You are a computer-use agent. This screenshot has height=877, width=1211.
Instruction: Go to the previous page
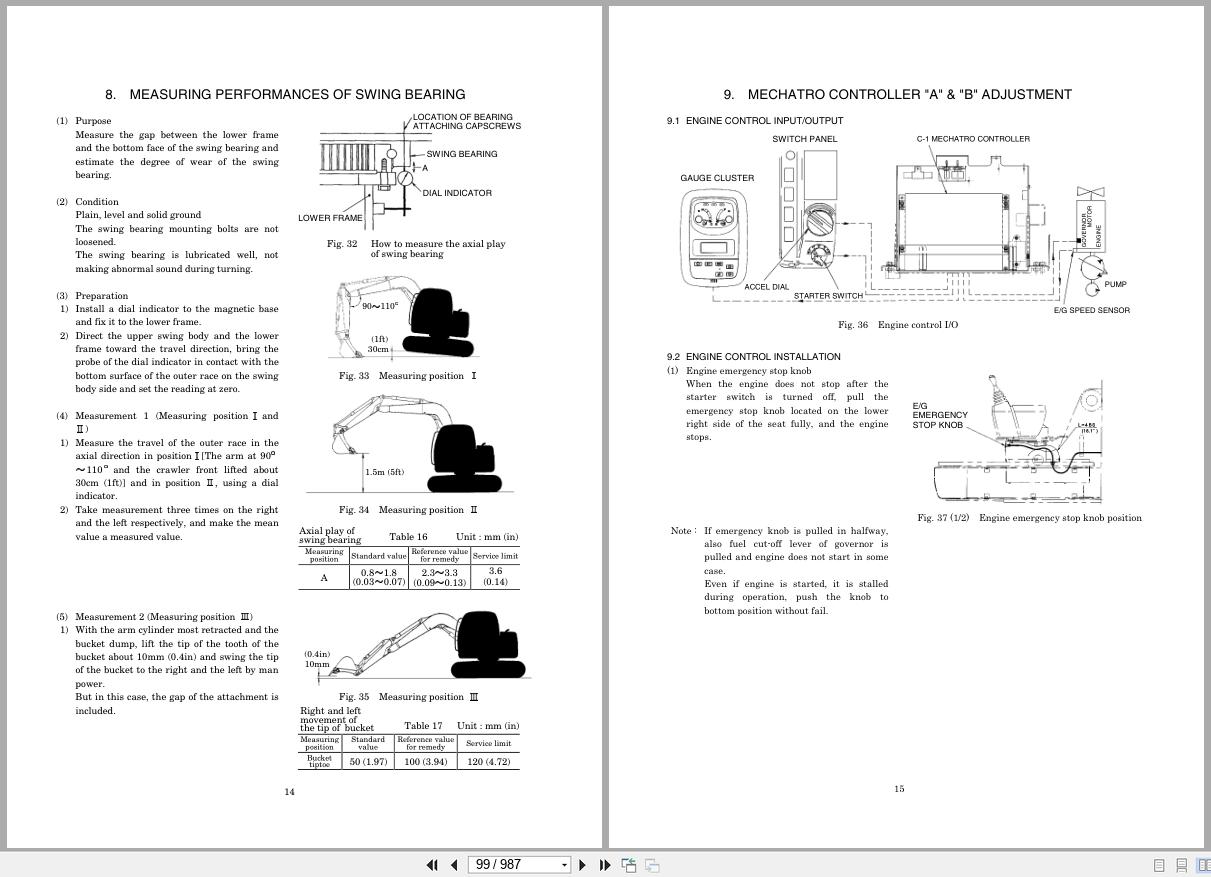(454, 865)
